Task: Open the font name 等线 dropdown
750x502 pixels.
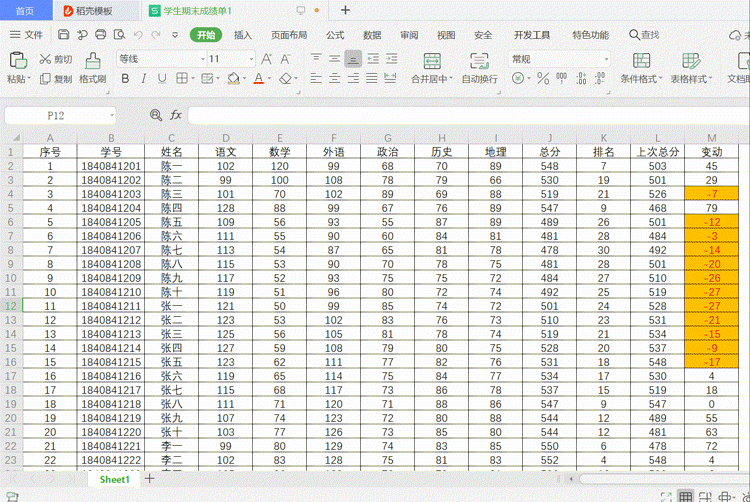Action: tap(203, 59)
